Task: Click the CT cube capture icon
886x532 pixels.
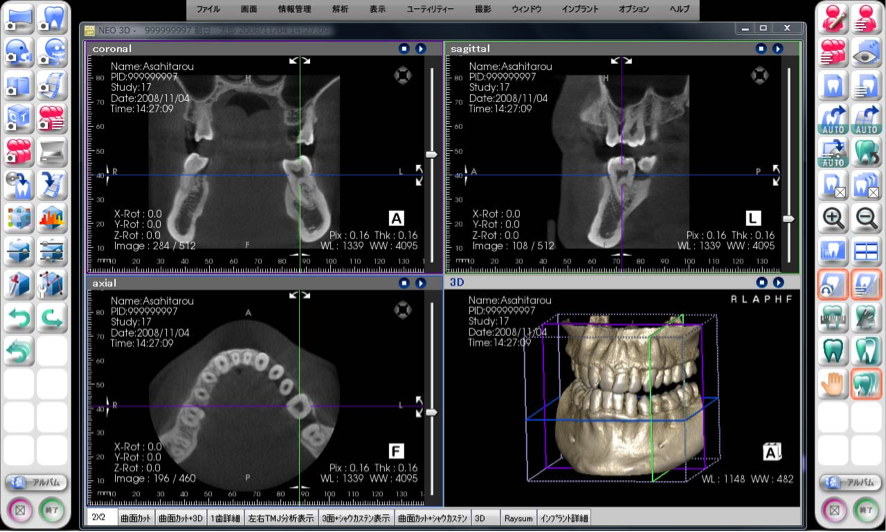Action: coord(19,119)
